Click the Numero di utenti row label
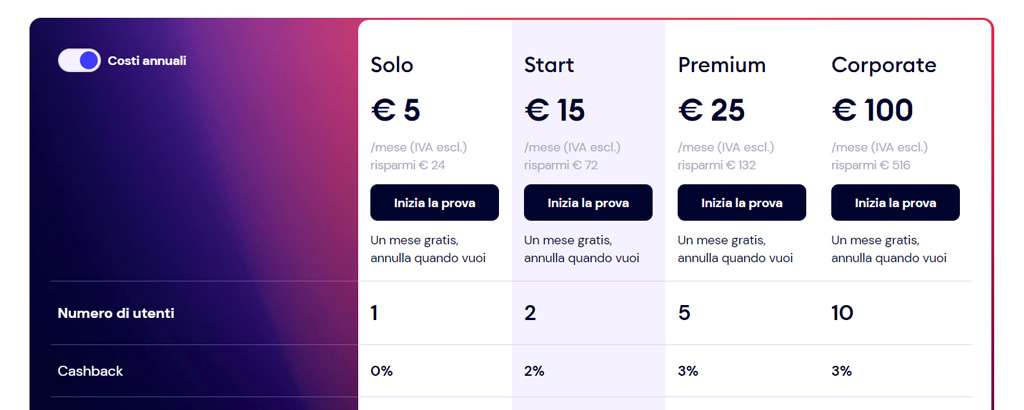 tap(116, 313)
